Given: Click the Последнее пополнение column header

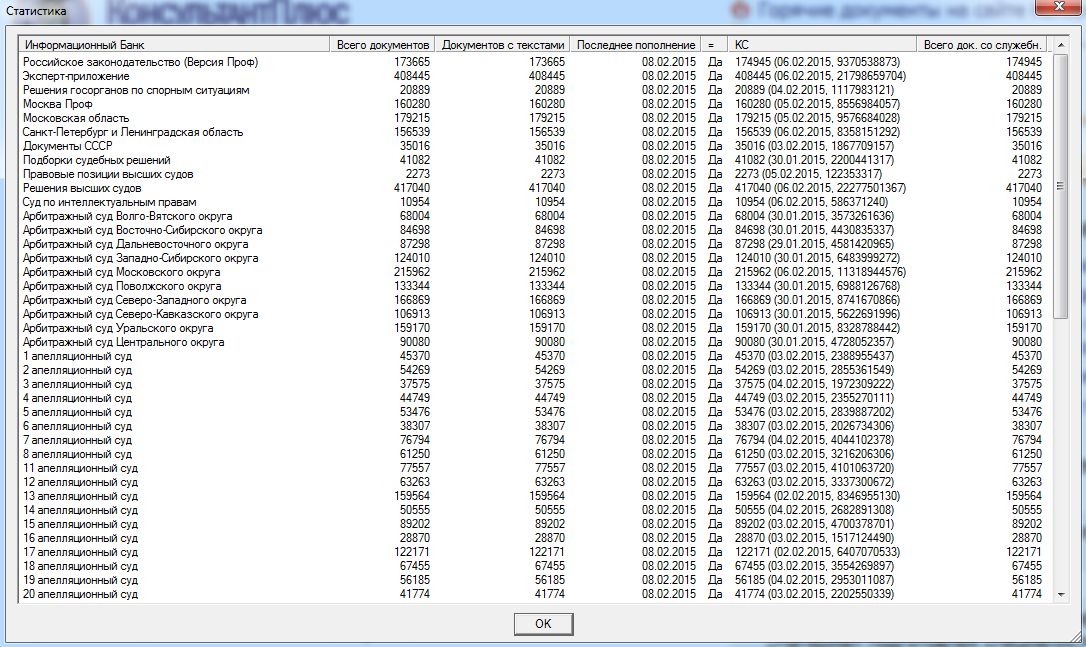Looking at the screenshot, I should tap(635, 44).
